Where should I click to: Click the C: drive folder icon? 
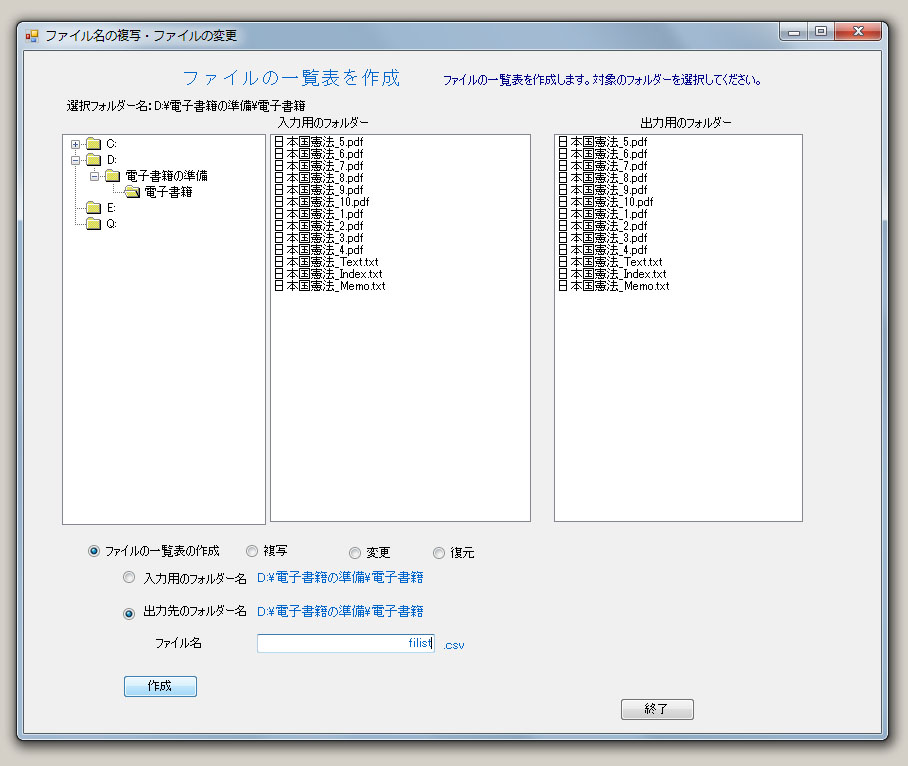(94, 144)
